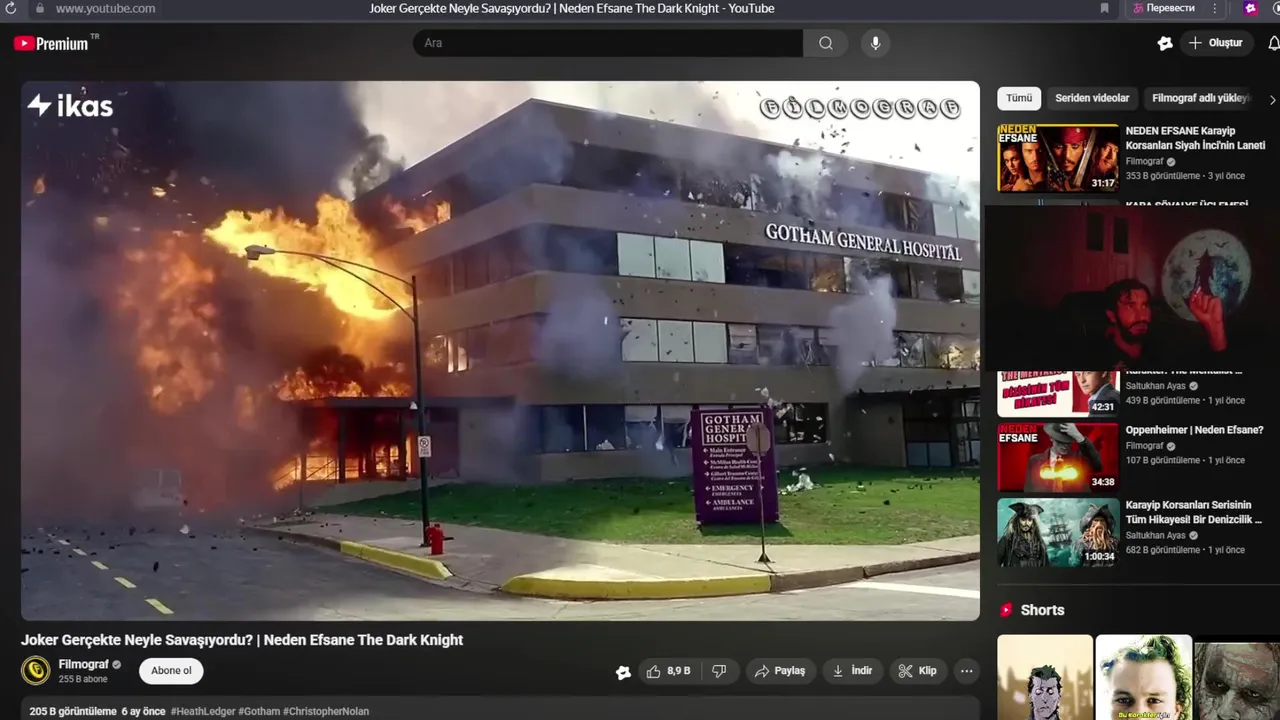Download the video with İndir

coord(853,671)
